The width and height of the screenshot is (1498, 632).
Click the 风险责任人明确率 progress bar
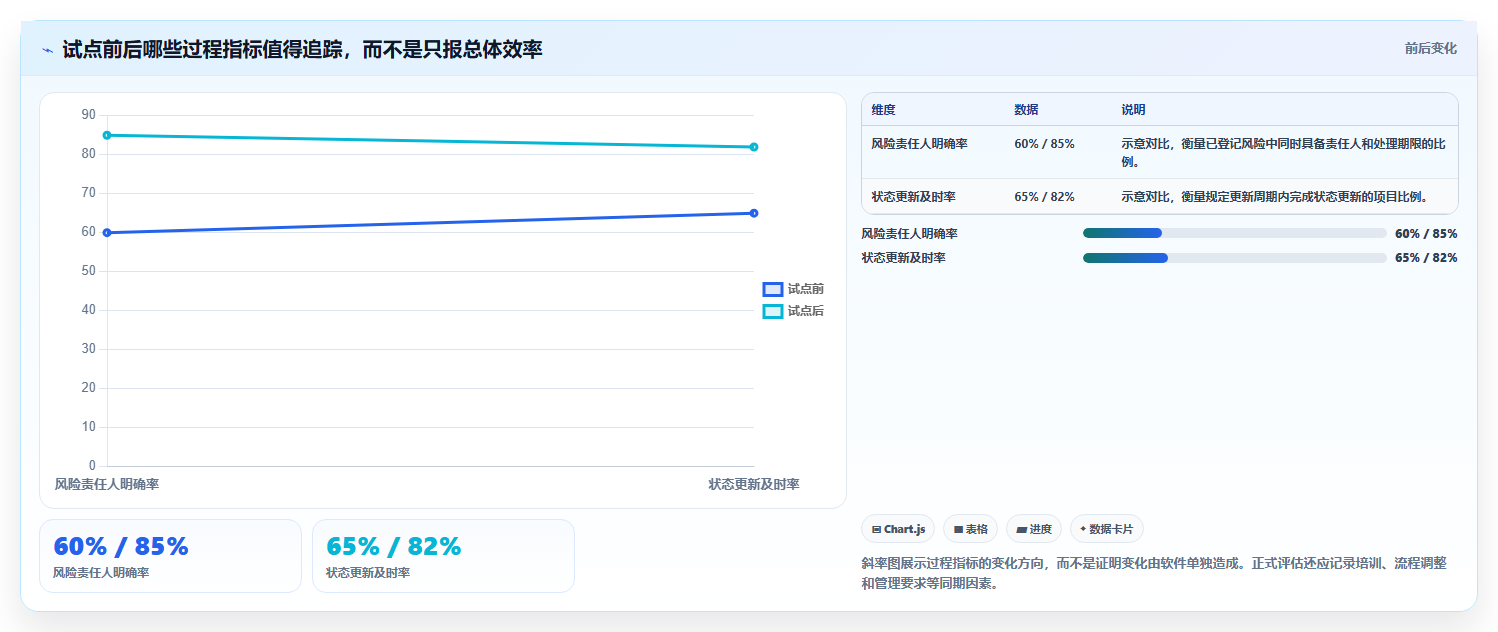pos(1234,234)
